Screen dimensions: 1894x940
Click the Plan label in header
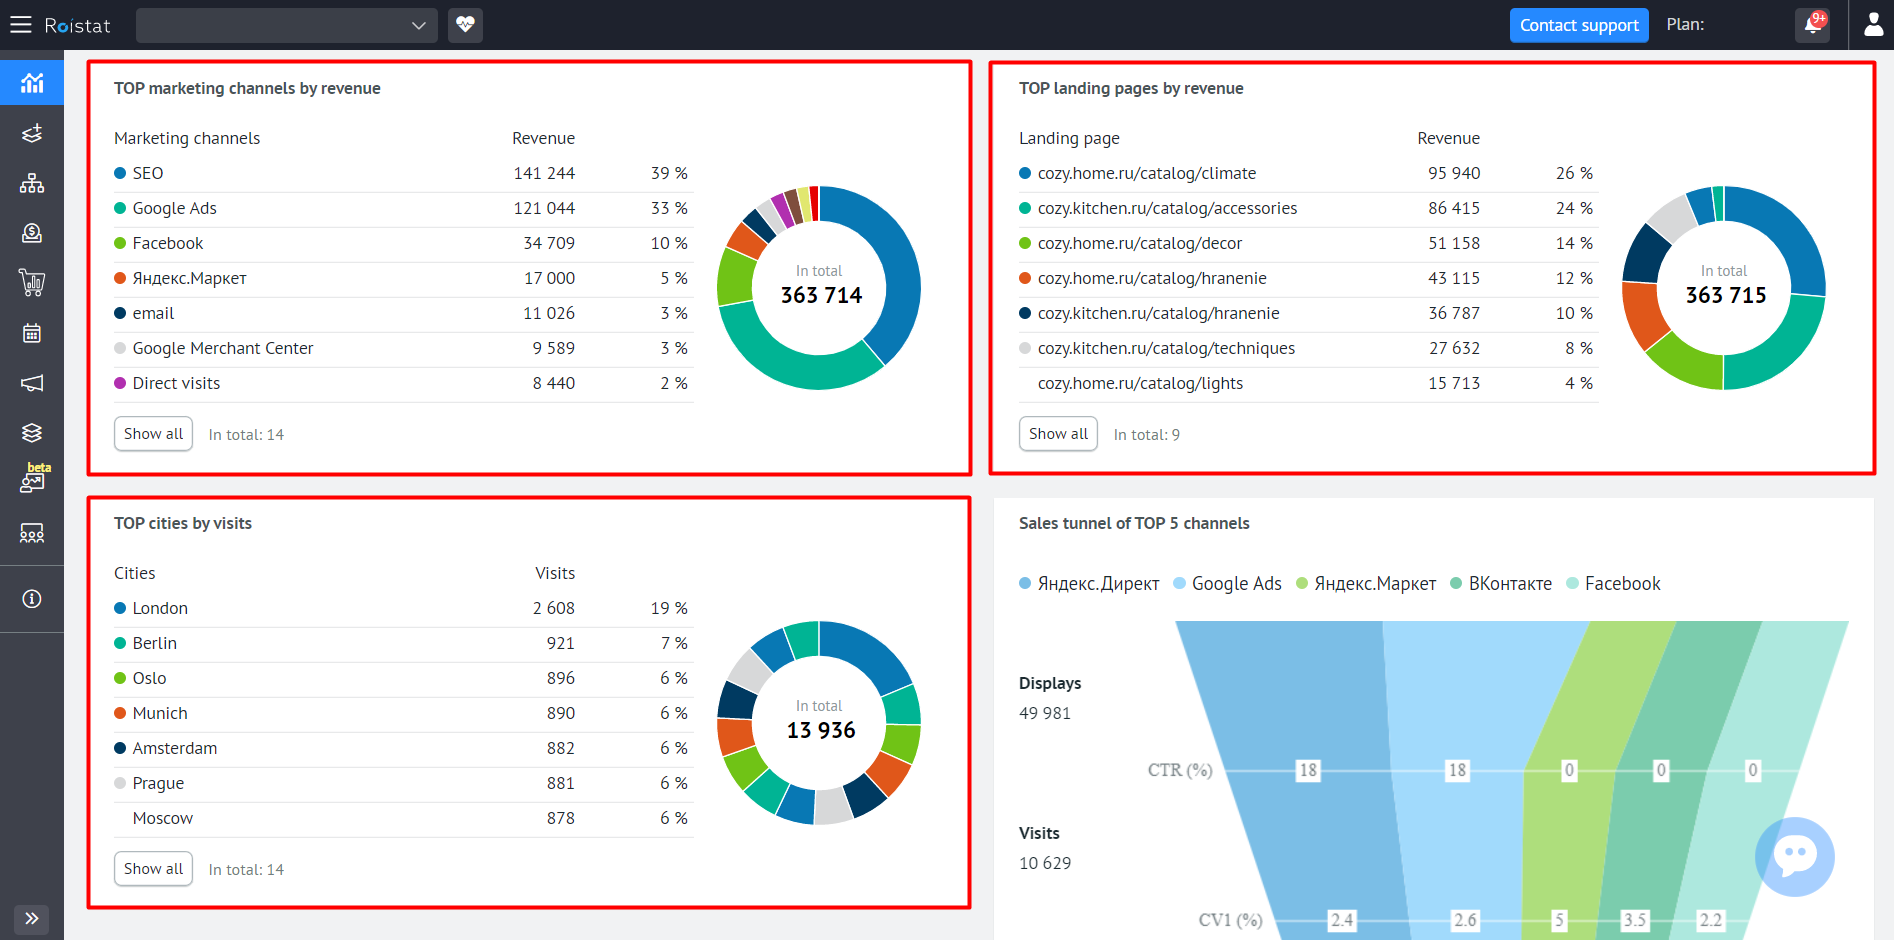1685,25
